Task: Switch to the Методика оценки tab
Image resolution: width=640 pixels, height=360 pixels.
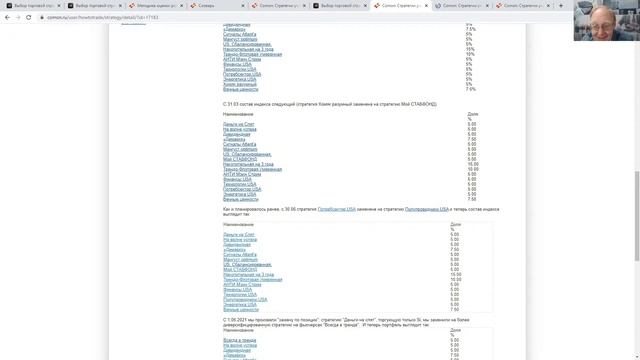Action: [x=156, y=6]
